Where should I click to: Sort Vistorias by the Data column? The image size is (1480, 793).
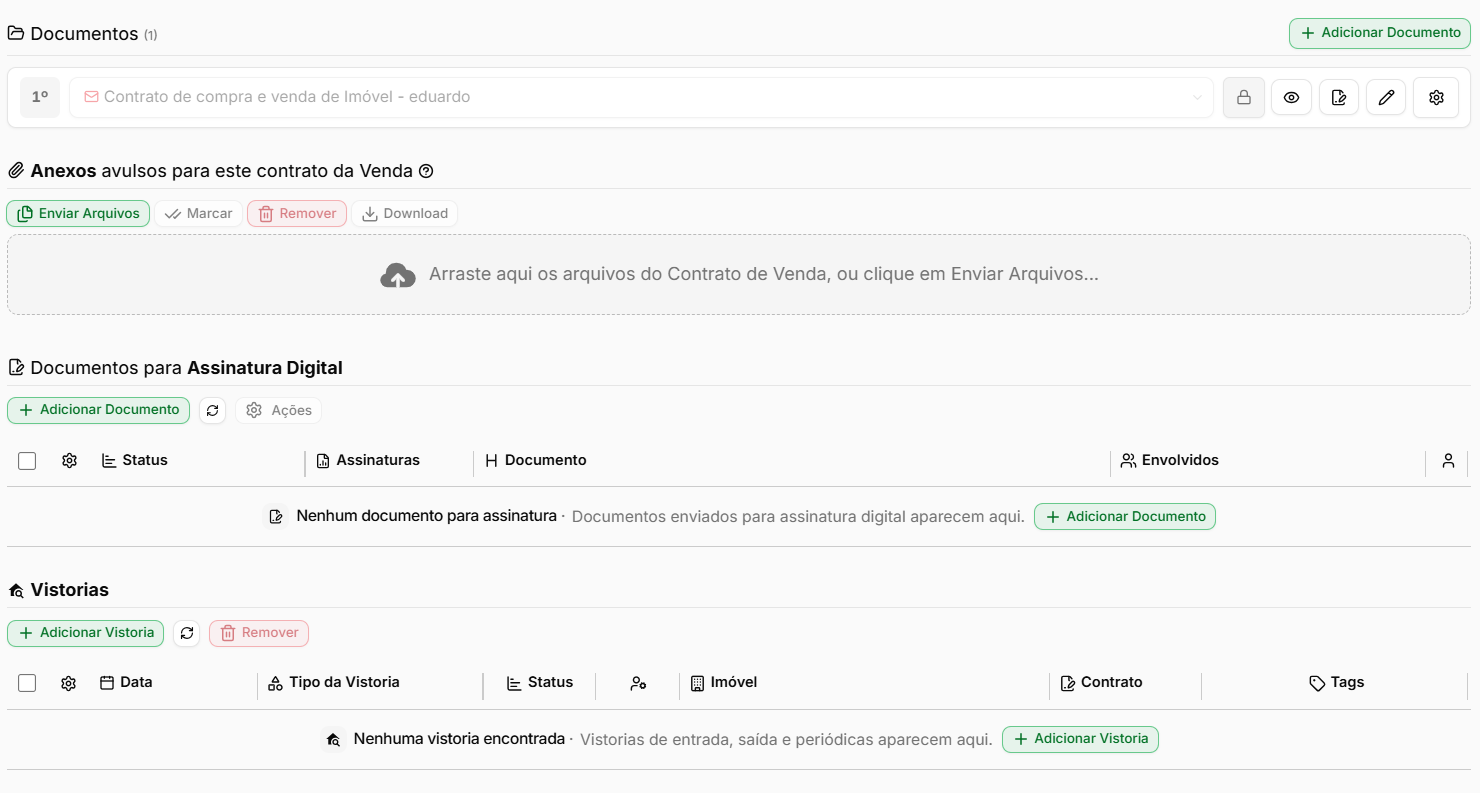pyautogui.click(x=126, y=683)
